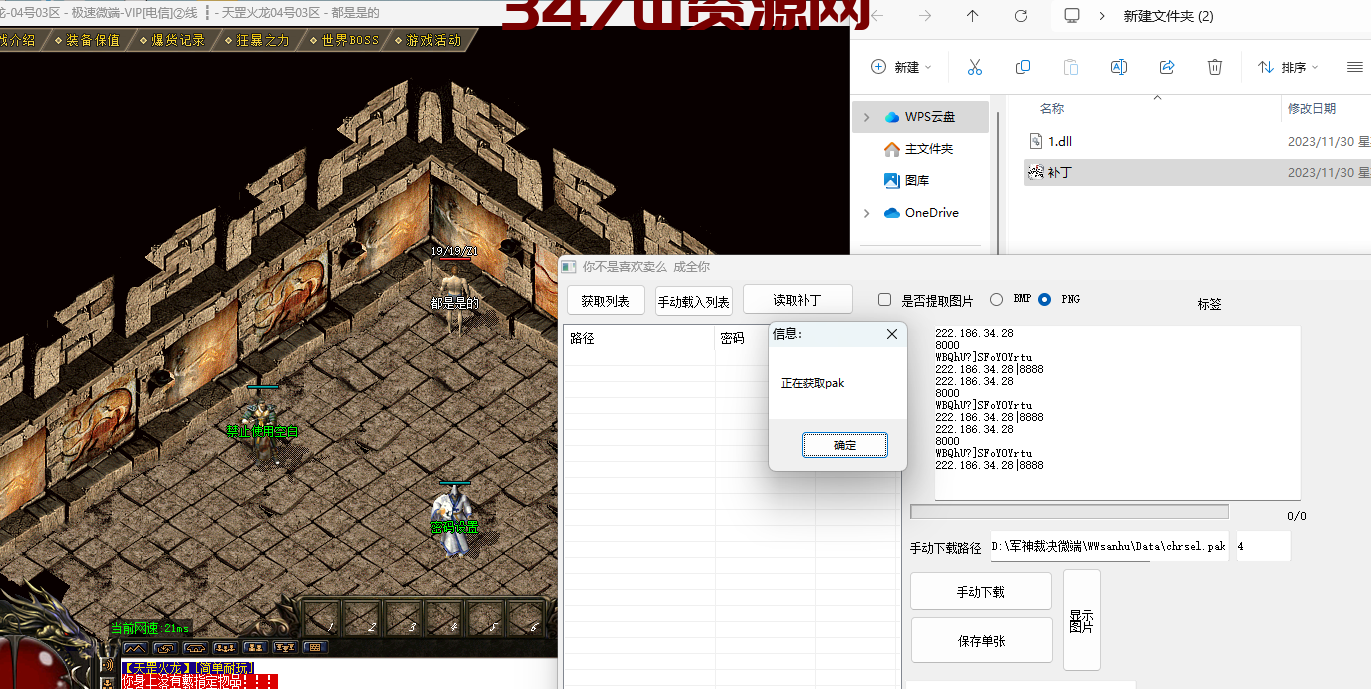Rename the selected file in Explorer
The height and width of the screenshot is (689, 1371).
coord(1119,67)
